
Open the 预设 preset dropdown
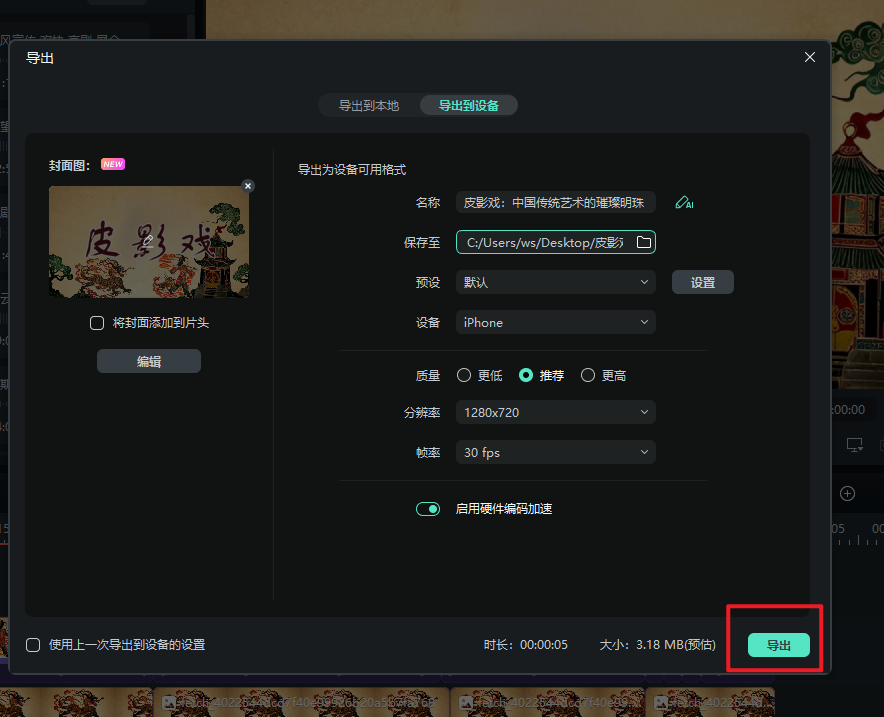[x=555, y=282]
